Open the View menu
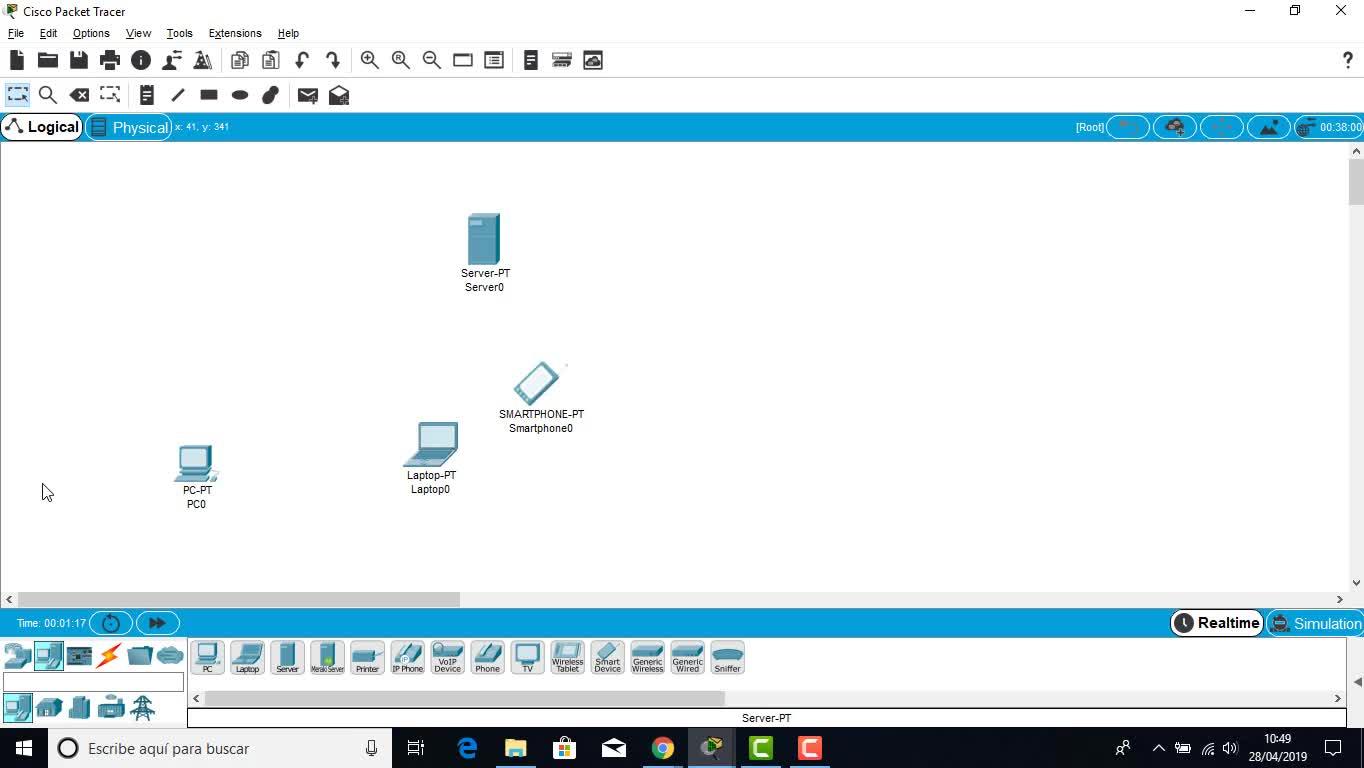 coord(138,33)
